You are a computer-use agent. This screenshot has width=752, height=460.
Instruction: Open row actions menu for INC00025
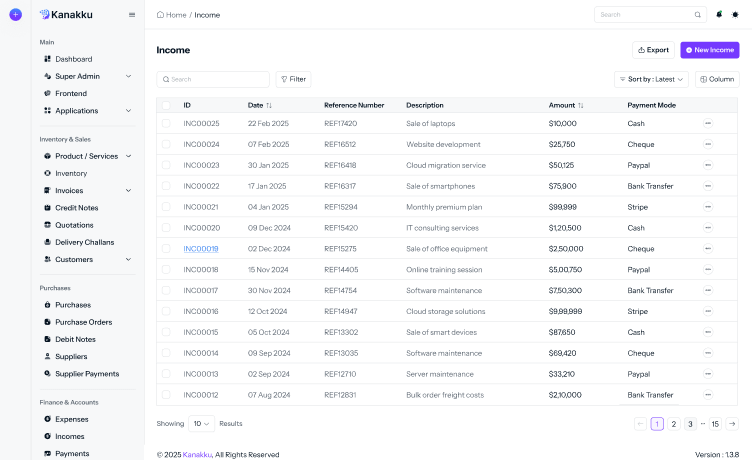click(x=708, y=123)
